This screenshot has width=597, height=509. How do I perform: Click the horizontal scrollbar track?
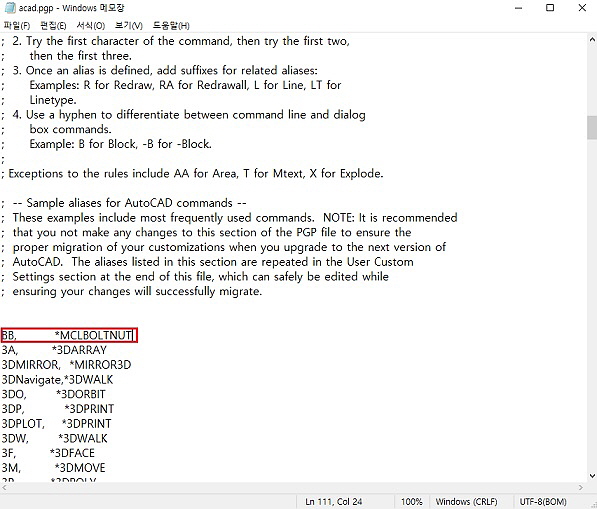(292, 487)
